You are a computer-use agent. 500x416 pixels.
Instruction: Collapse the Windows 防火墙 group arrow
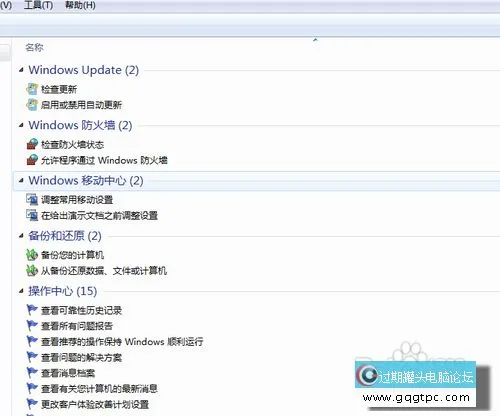[21, 125]
